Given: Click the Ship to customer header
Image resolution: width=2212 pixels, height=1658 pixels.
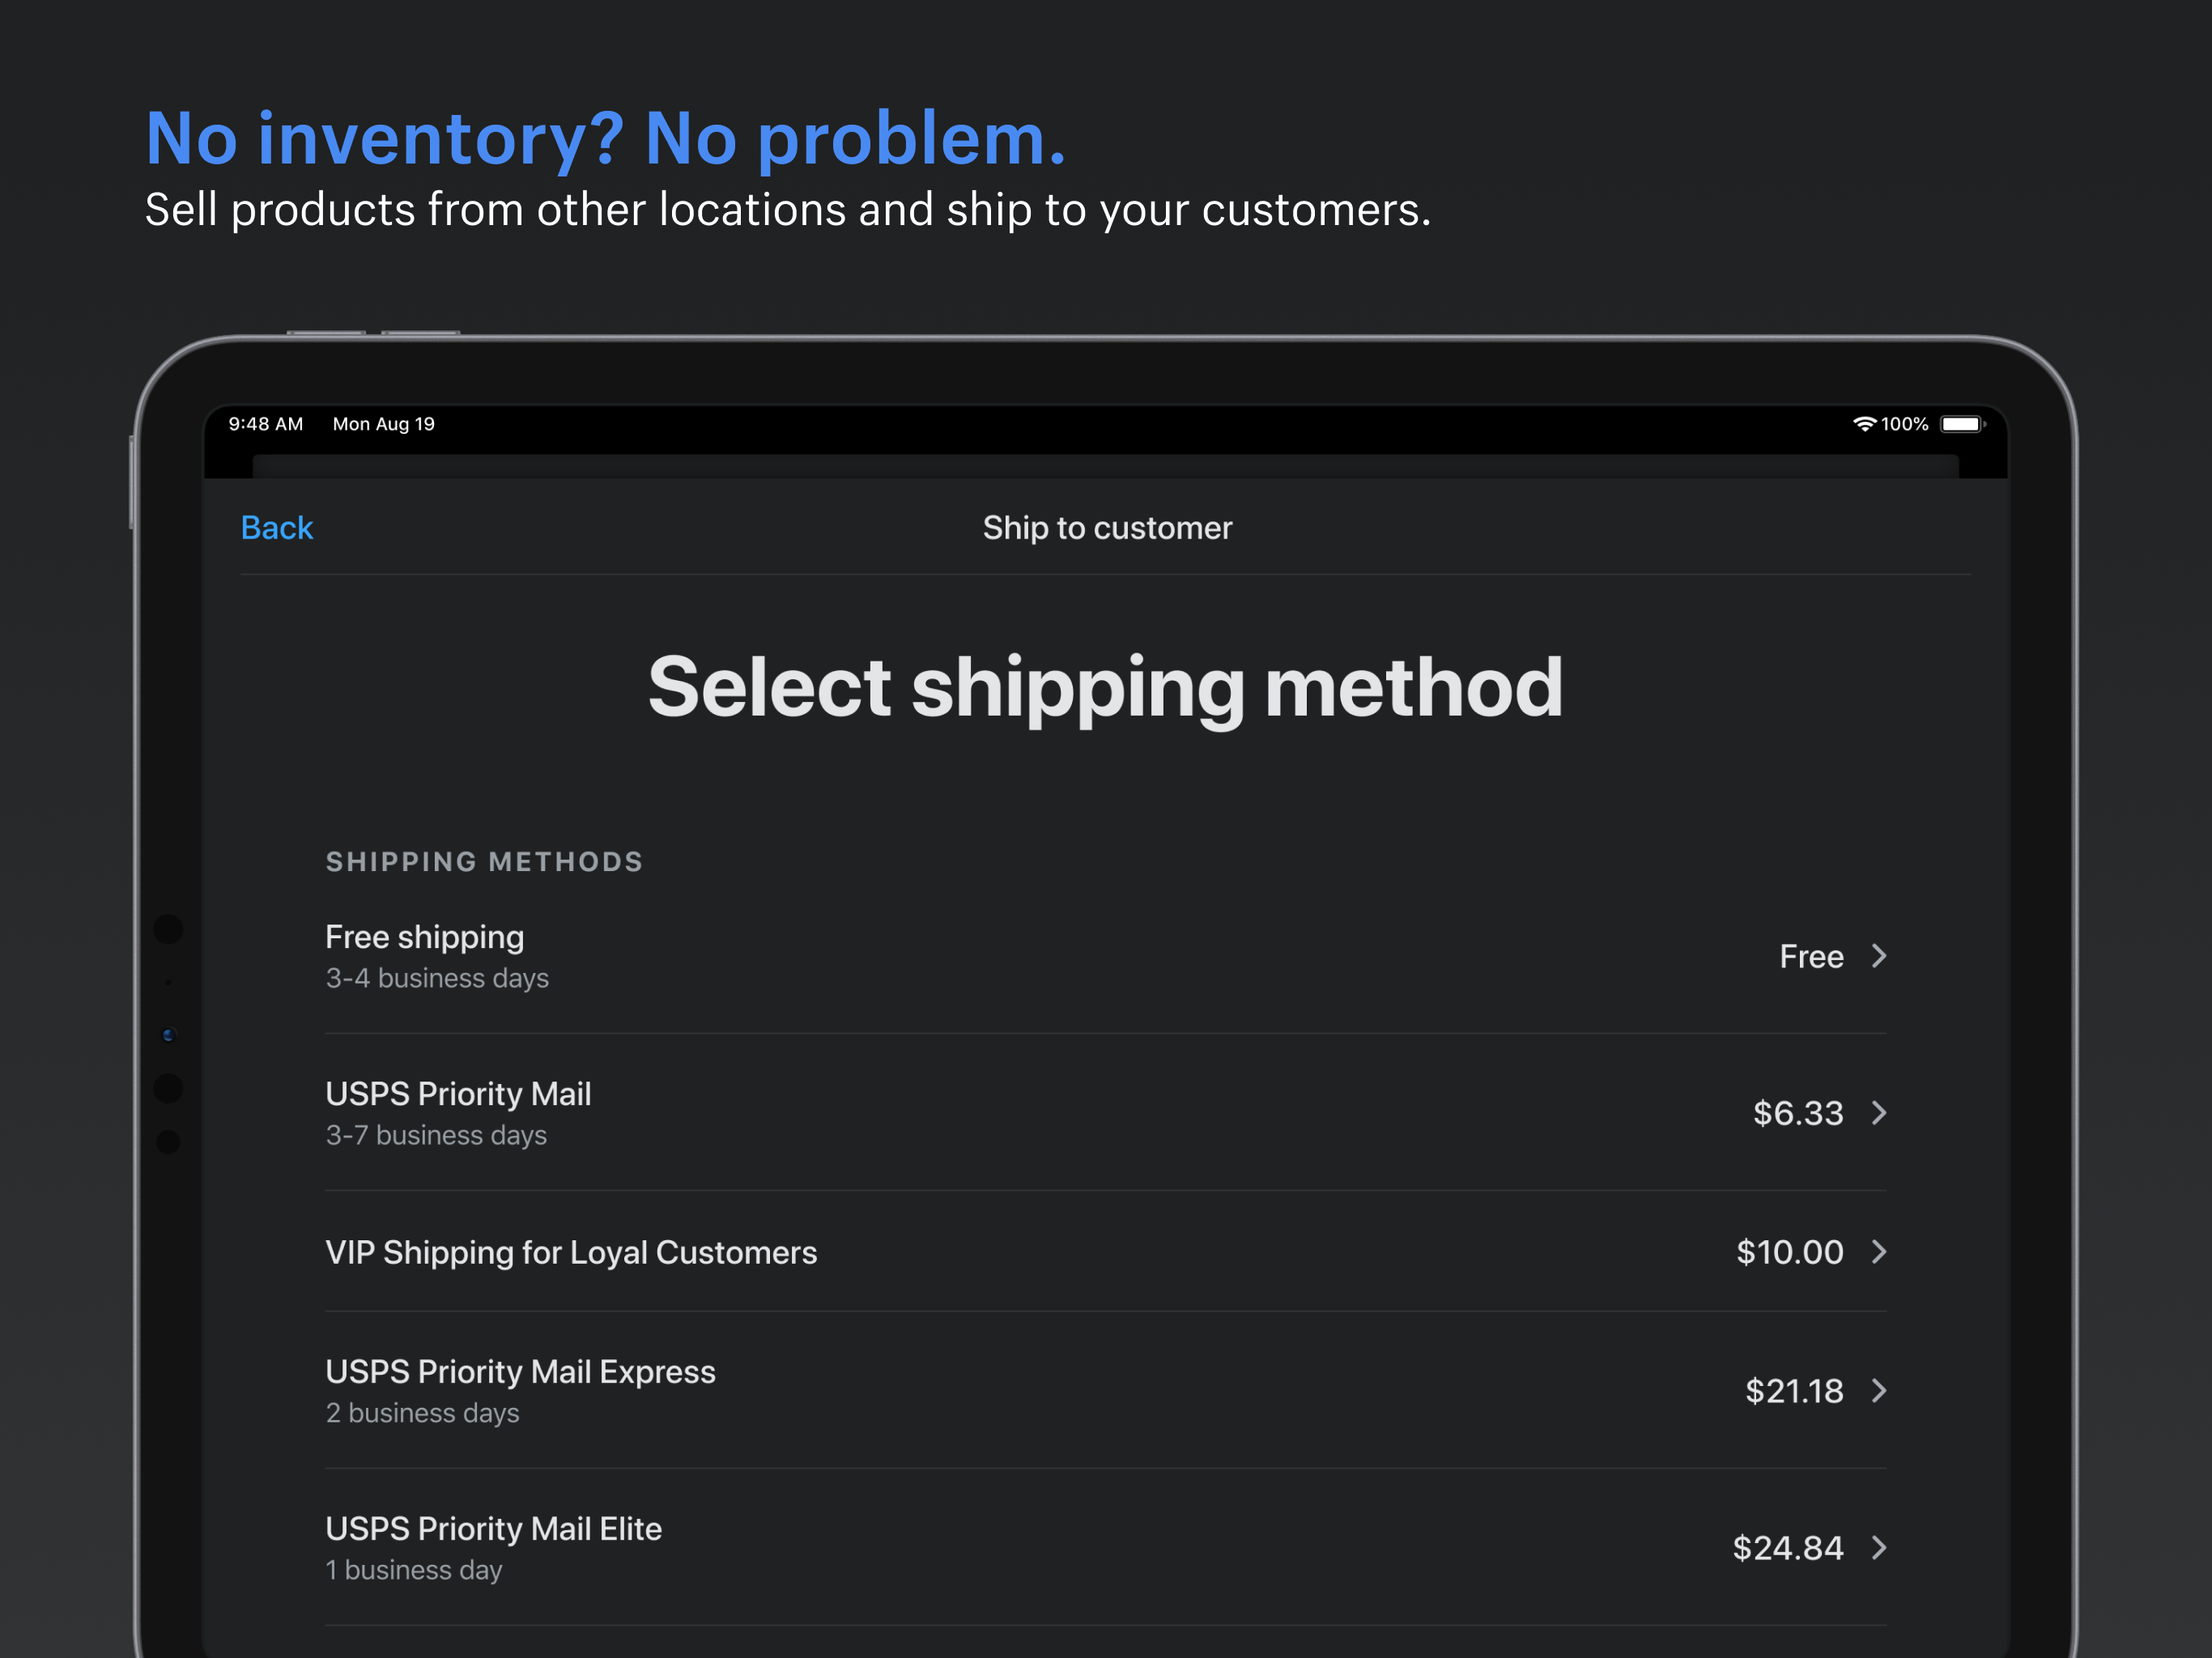Looking at the screenshot, I should (1107, 528).
